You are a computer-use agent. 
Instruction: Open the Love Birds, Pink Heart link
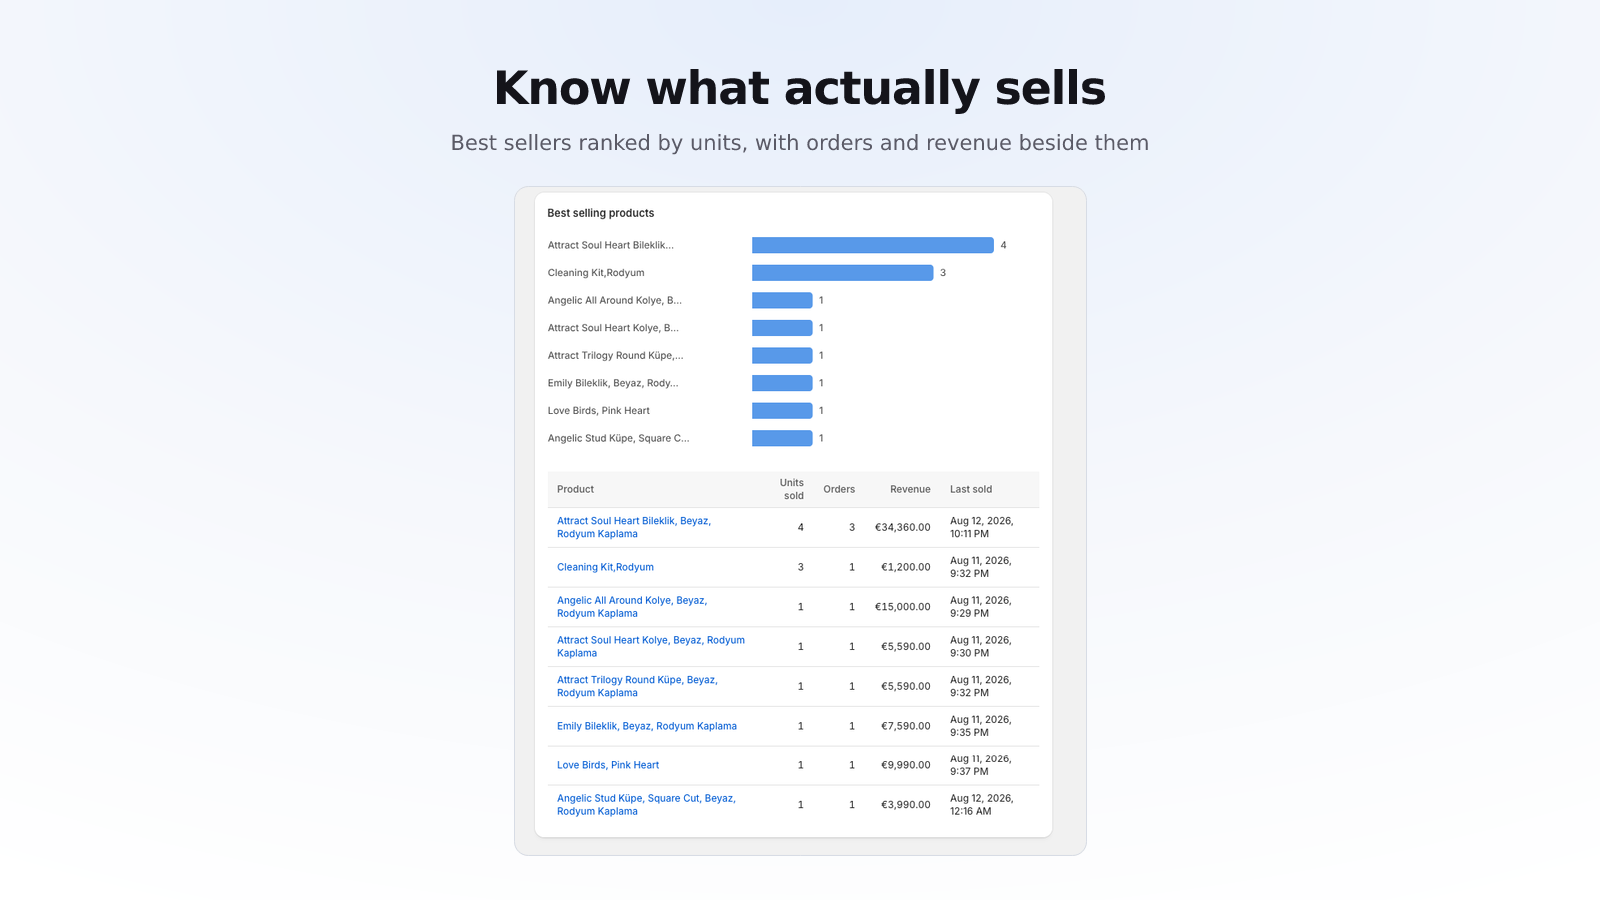[608, 765]
